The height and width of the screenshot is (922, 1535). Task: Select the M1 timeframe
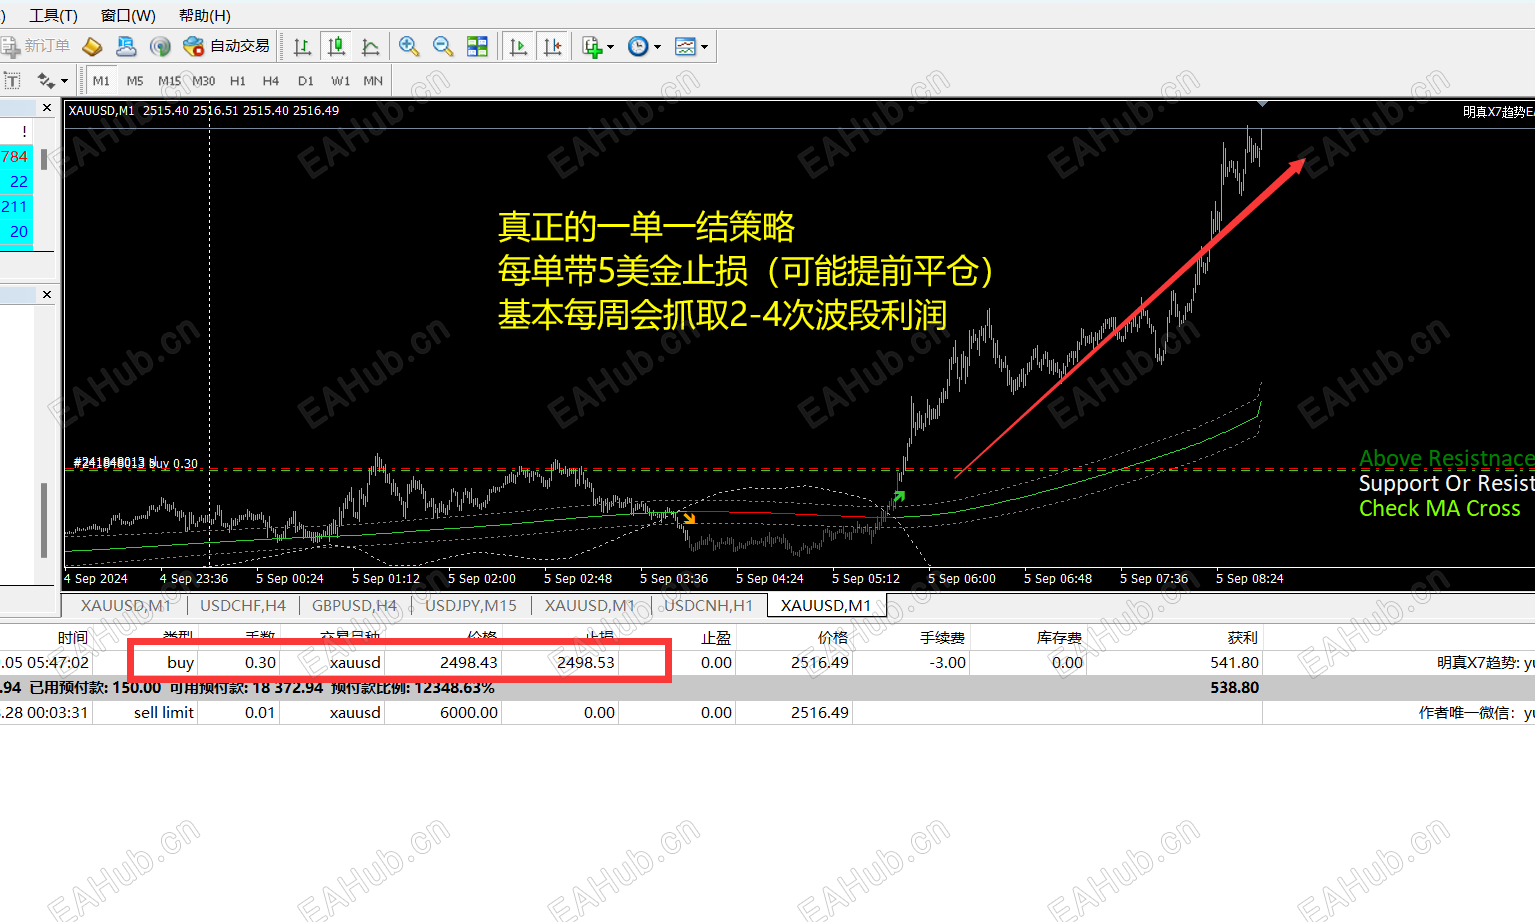click(101, 81)
